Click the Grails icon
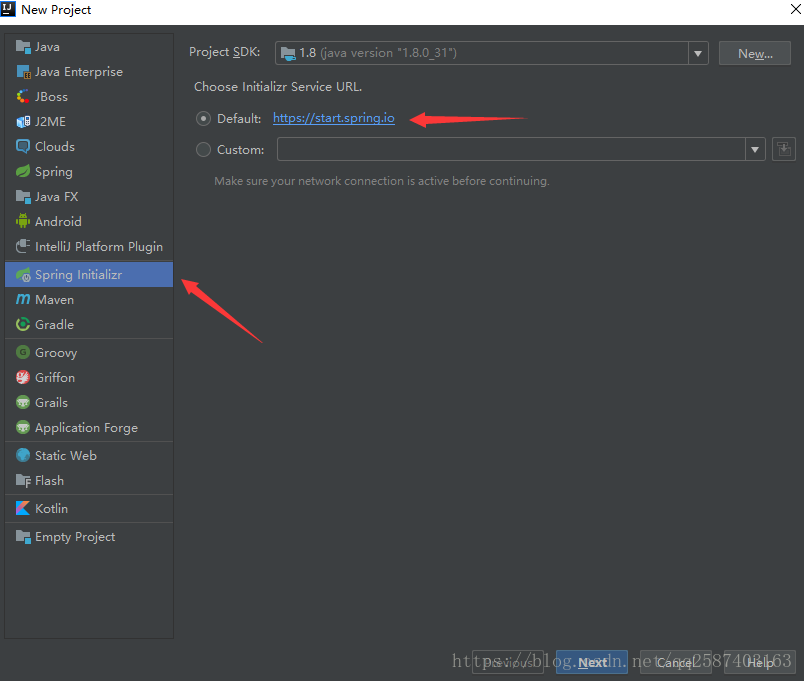Viewport: 804px width, 681px height. pos(23,403)
